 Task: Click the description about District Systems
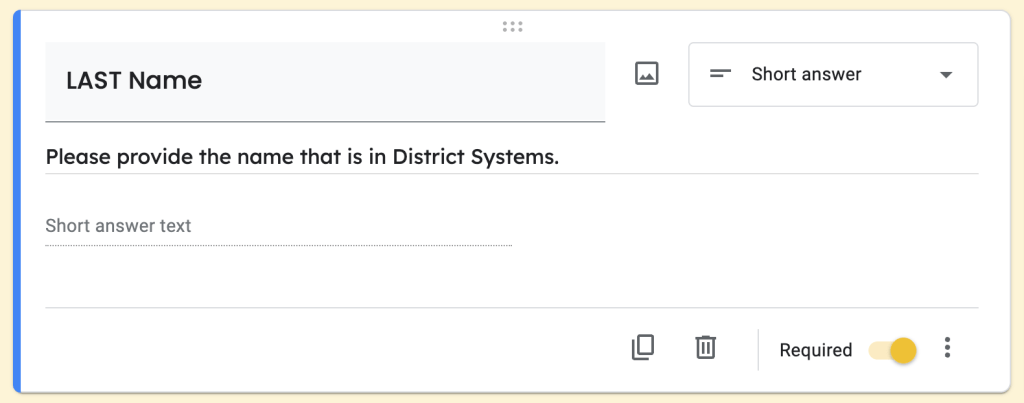[302, 157]
